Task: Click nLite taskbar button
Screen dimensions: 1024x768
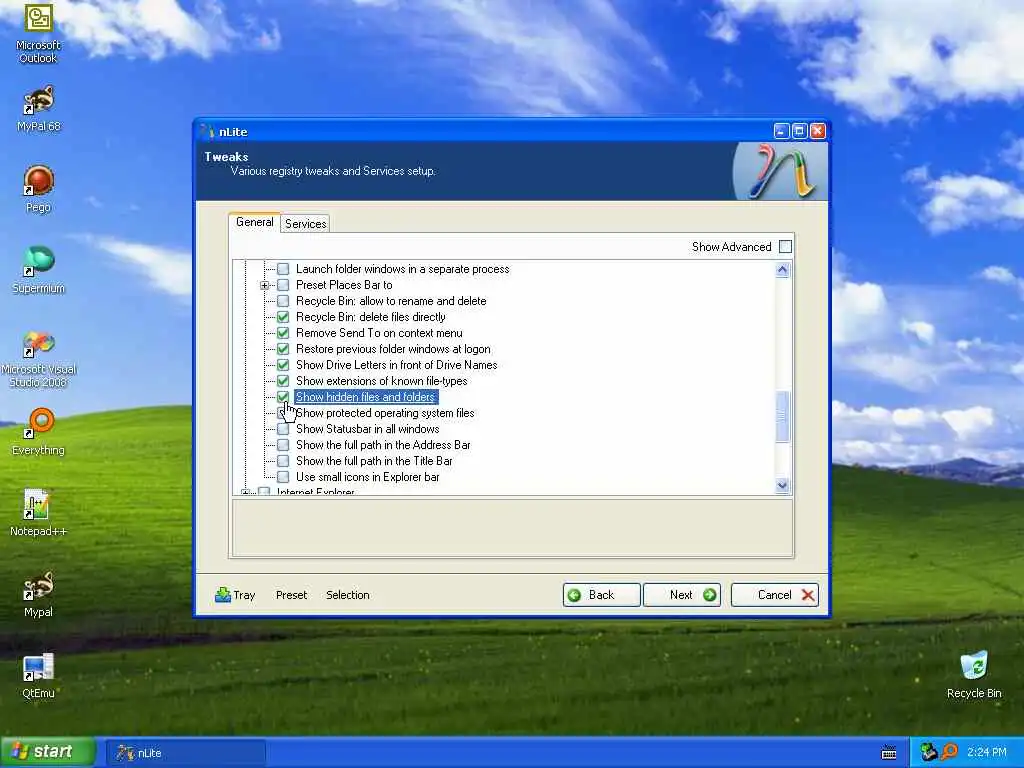Action: (x=185, y=753)
